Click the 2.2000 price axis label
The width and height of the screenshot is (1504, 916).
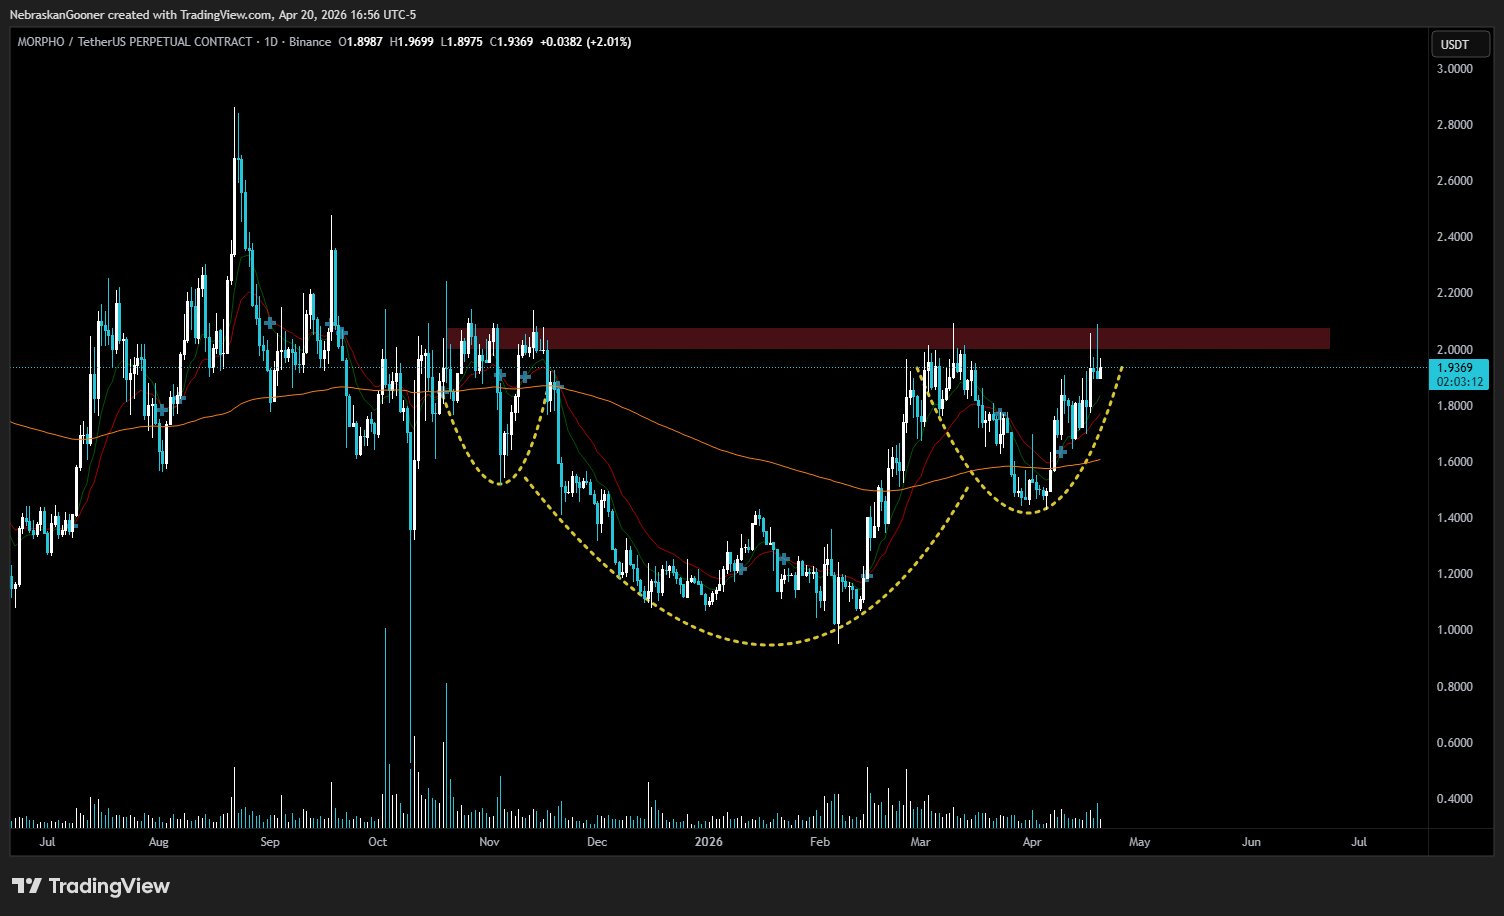pos(1454,293)
